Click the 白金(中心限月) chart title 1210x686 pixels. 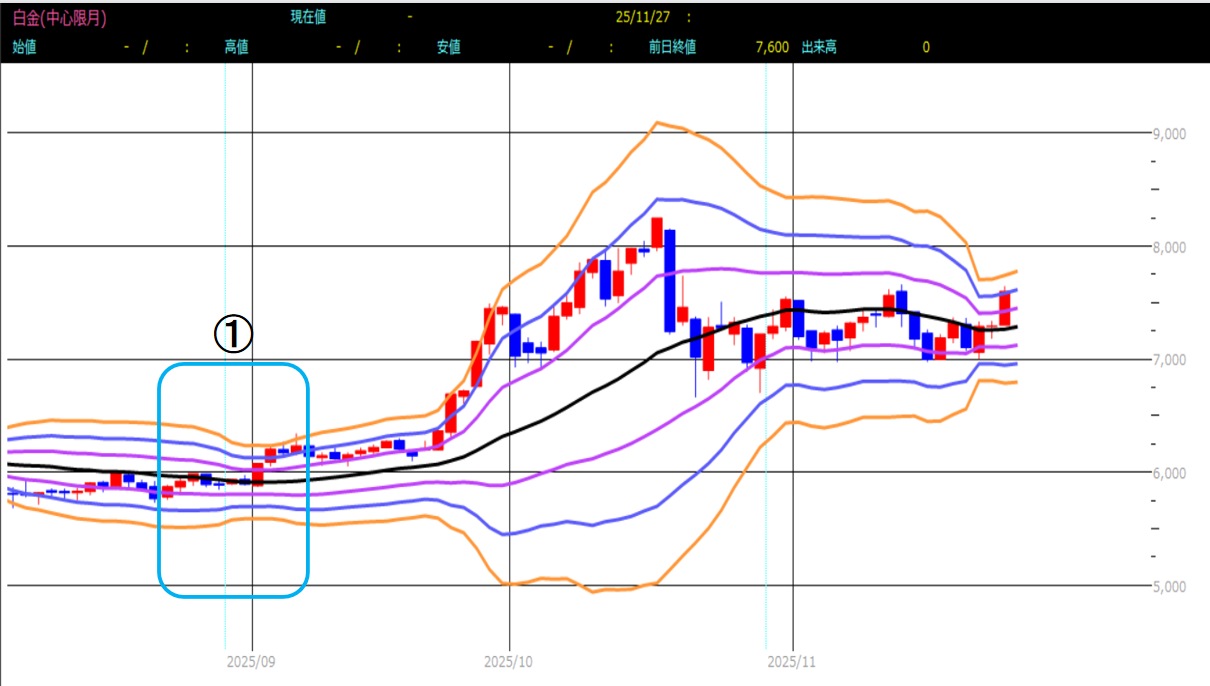pyautogui.click(x=59, y=17)
